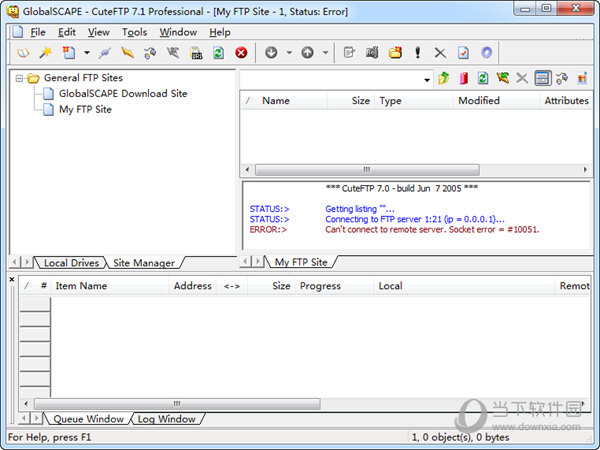
Task: Select GlobalSCAPE Download Site entry
Action: [x=123, y=93]
